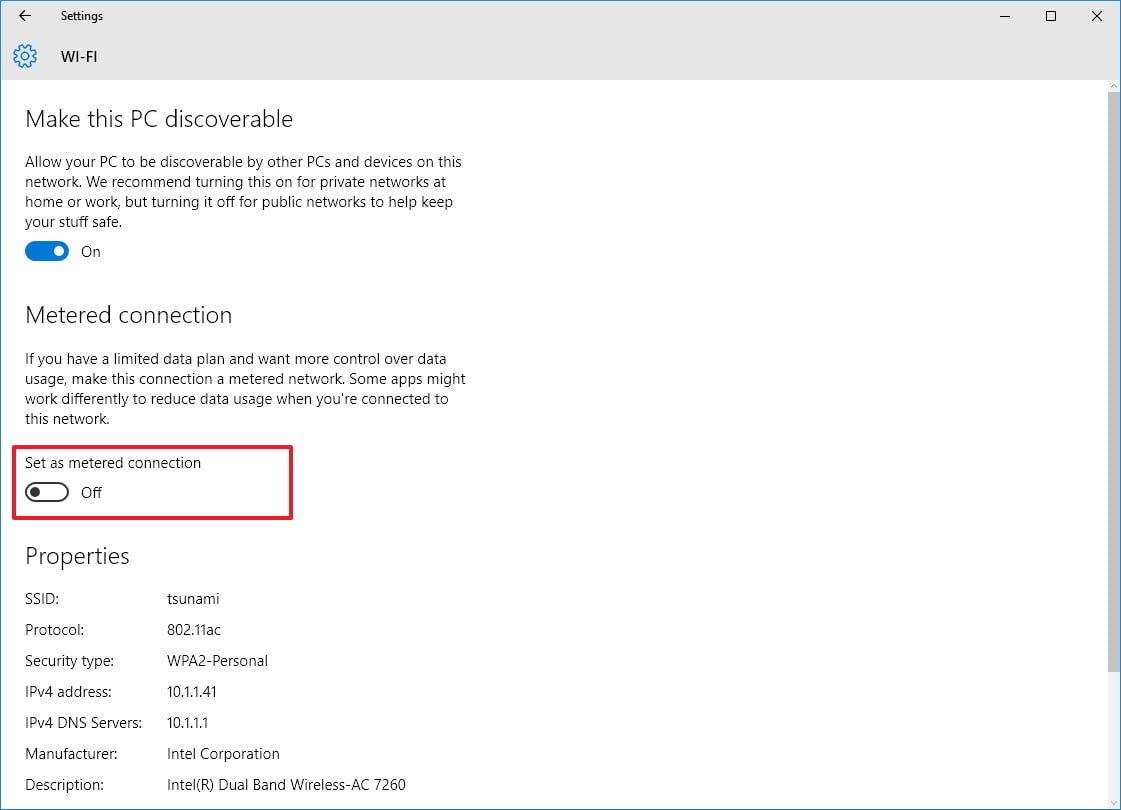
Task: Click the Manufacturer value Intel Corporation
Action: point(223,754)
